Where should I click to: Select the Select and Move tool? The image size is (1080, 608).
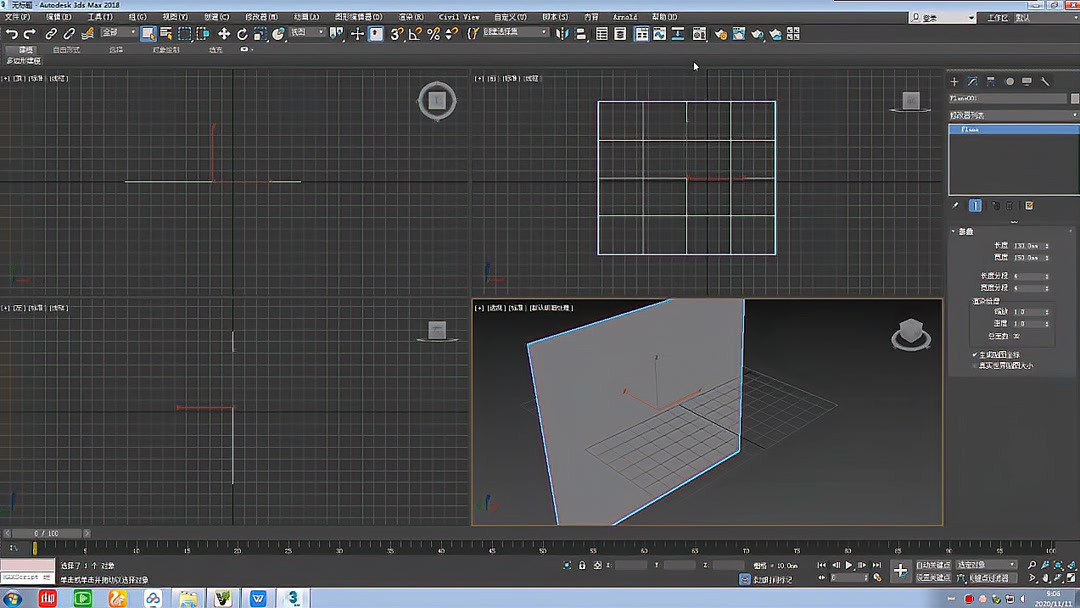226,34
